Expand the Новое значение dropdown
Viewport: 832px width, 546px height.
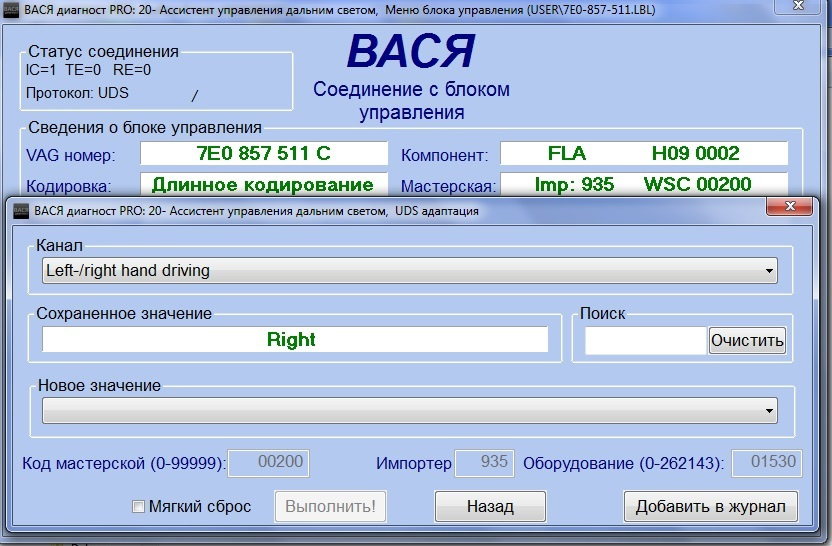[x=410, y=411]
